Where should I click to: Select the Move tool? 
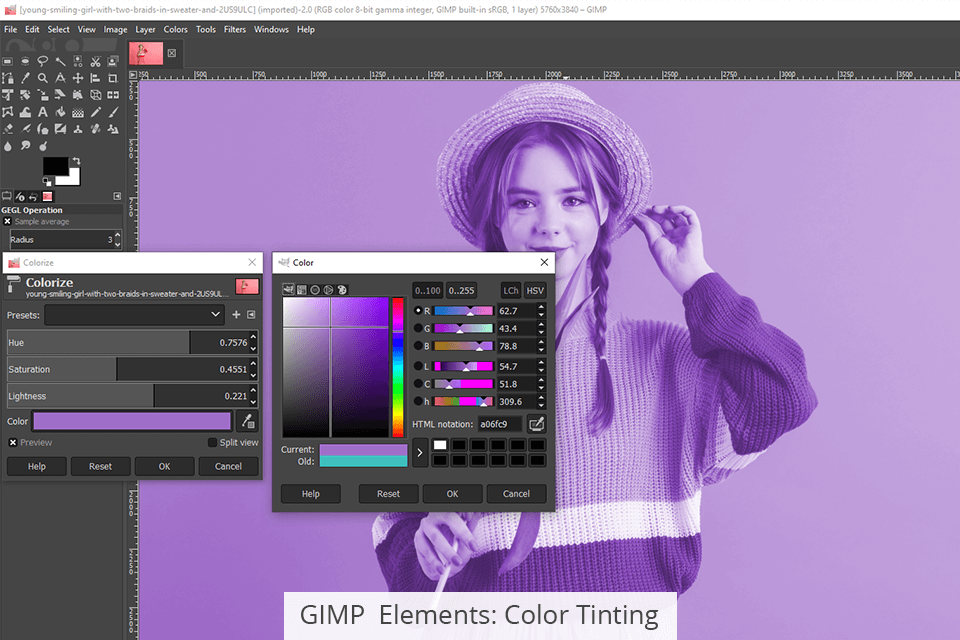pos(78,78)
